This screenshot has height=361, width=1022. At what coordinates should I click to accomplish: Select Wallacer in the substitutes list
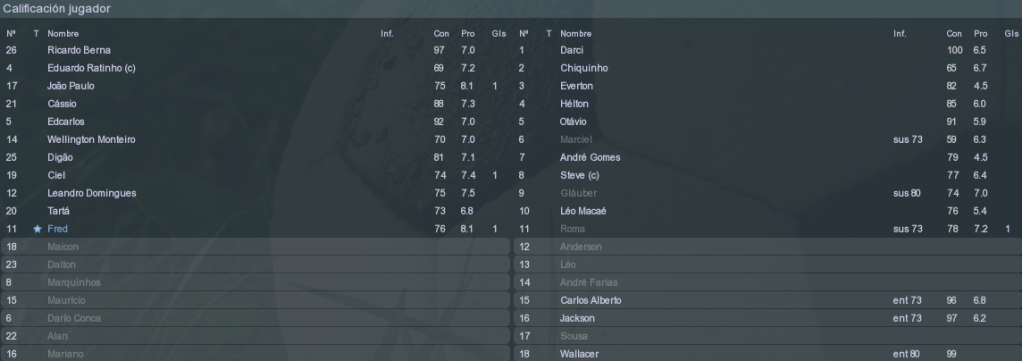(x=768, y=354)
